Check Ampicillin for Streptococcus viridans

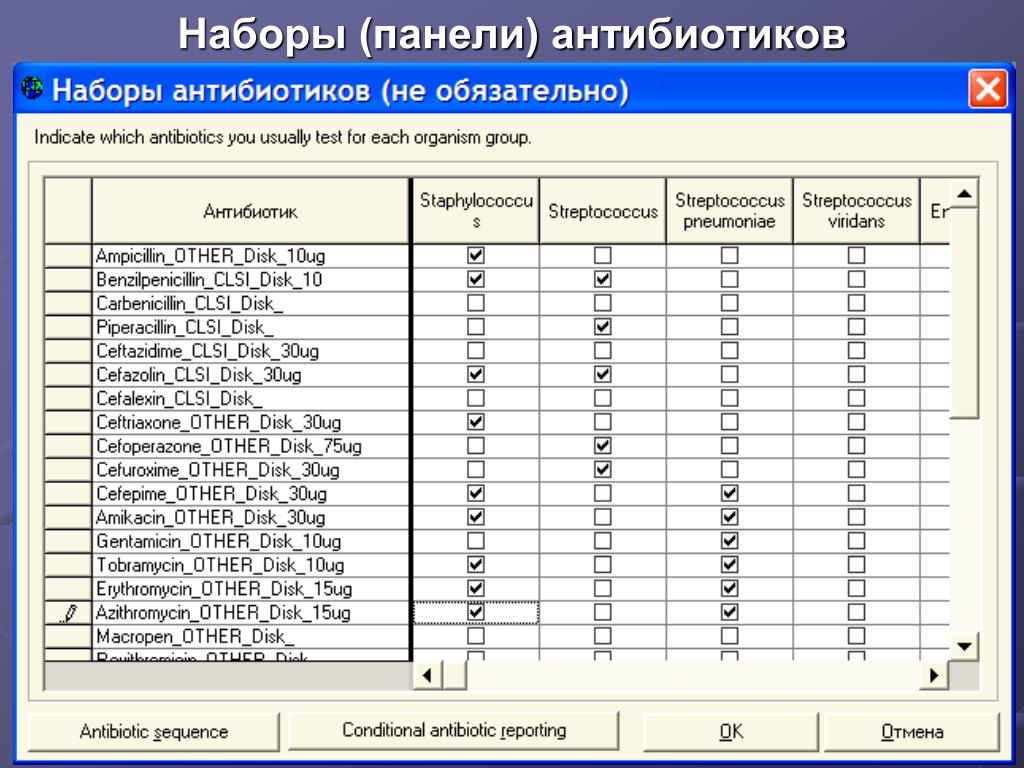(x=856, y=255)
